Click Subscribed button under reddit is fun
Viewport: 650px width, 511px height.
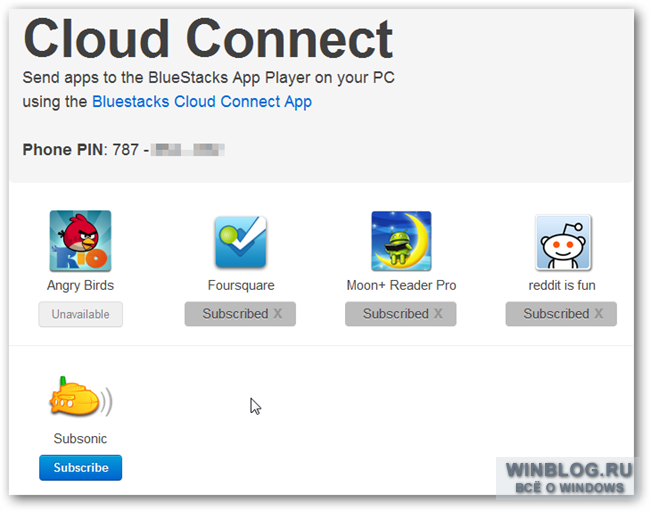coord(561,314)
